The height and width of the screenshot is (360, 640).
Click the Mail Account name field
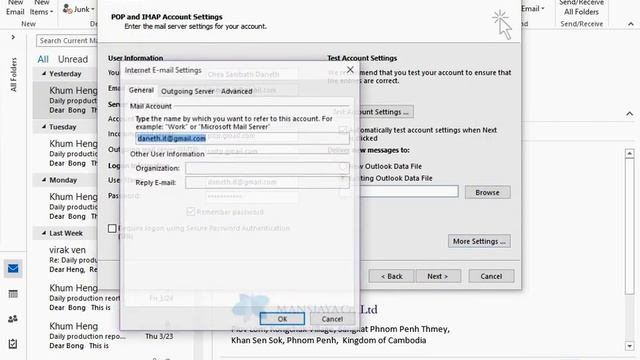pyautogui.click(x=242, y=138)
